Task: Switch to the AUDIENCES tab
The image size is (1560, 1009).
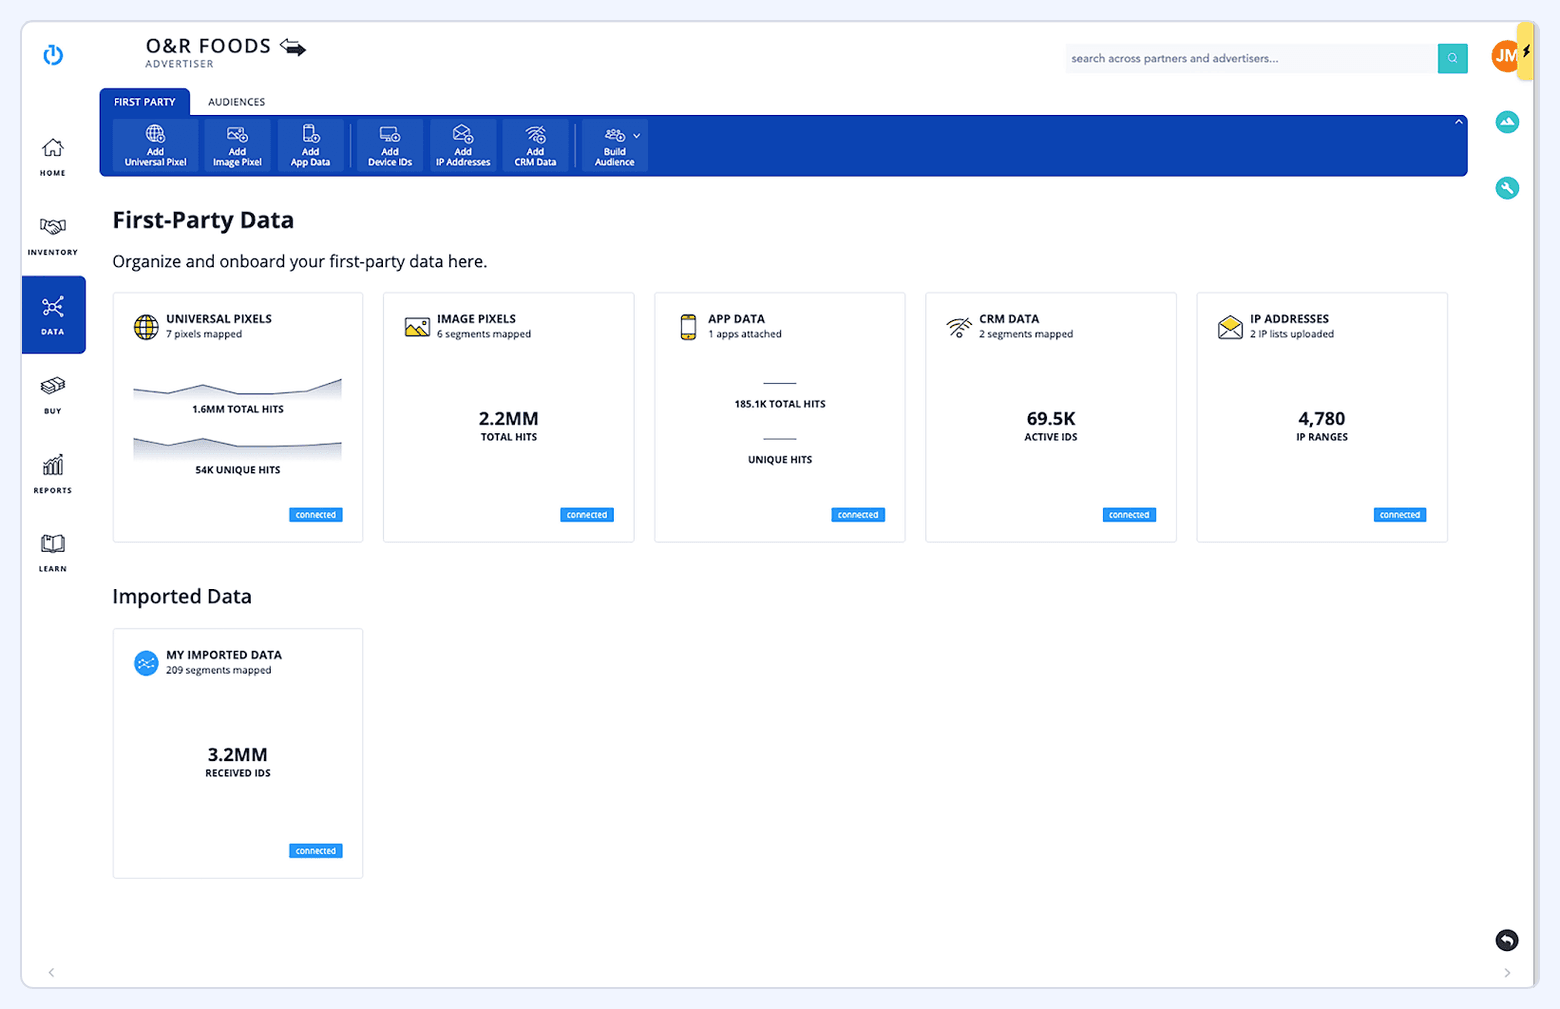Action: click(x=236, y=101)
